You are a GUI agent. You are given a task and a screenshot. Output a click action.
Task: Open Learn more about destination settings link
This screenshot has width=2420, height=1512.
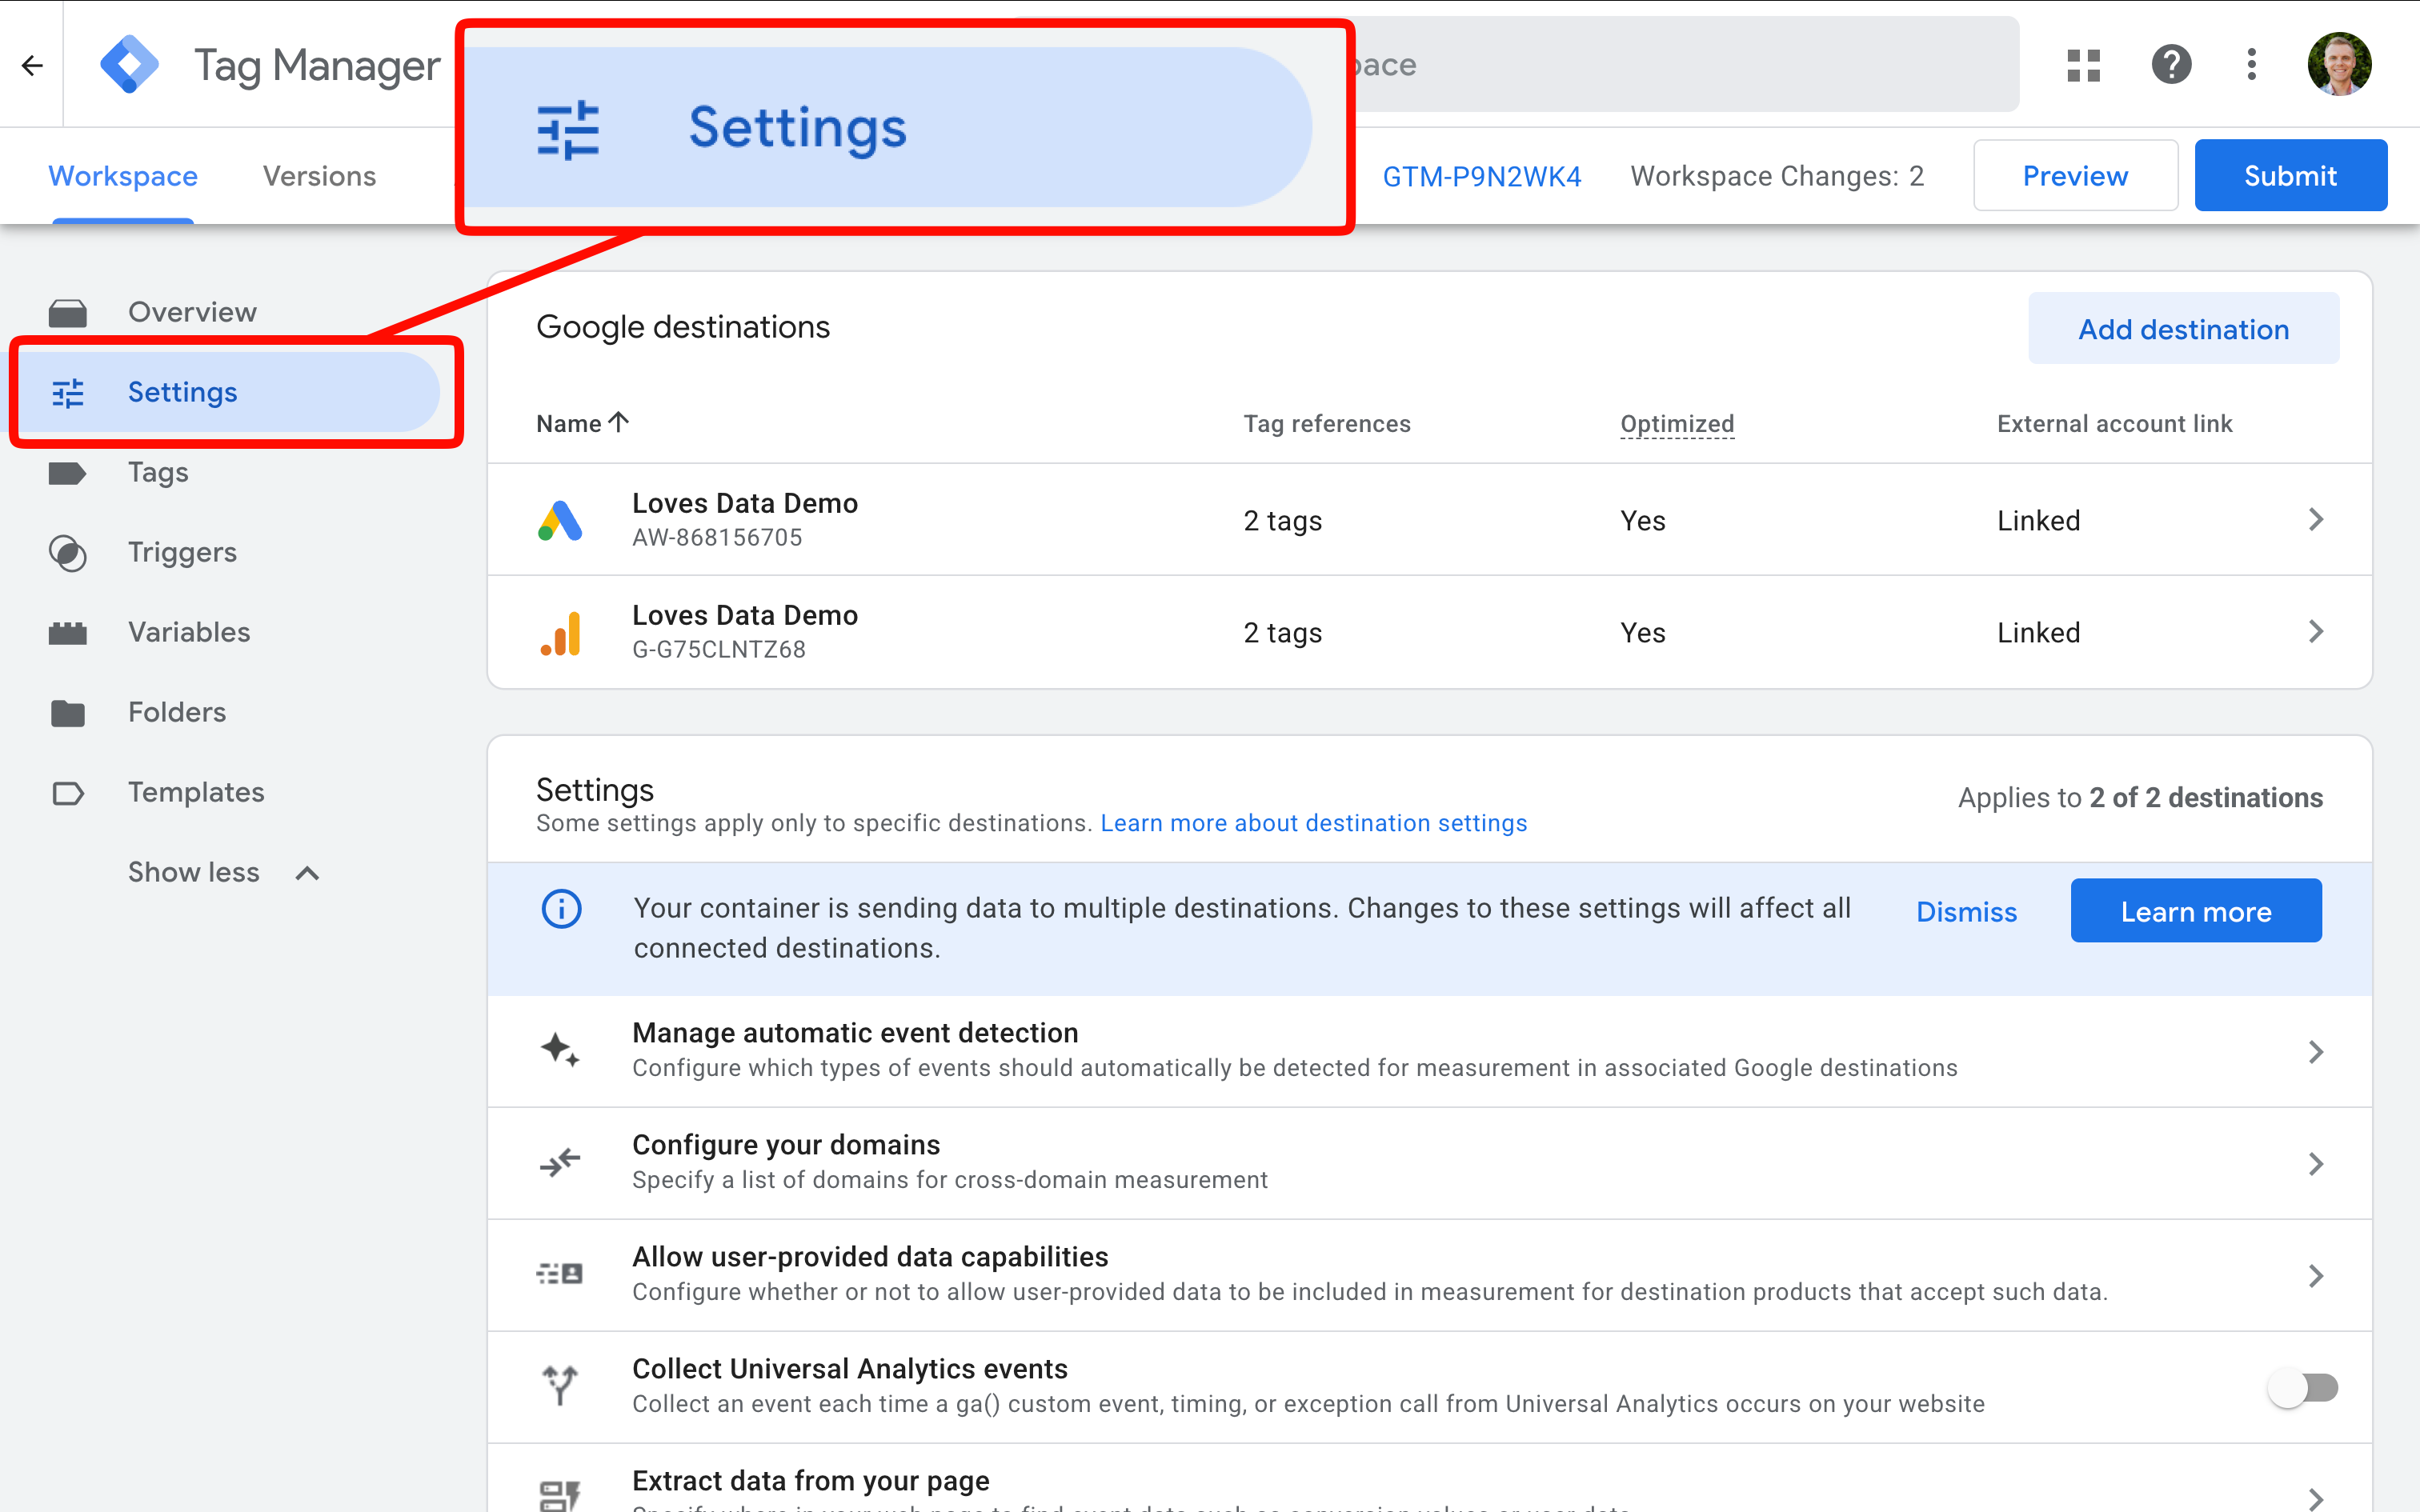[x=1314, y=823]
